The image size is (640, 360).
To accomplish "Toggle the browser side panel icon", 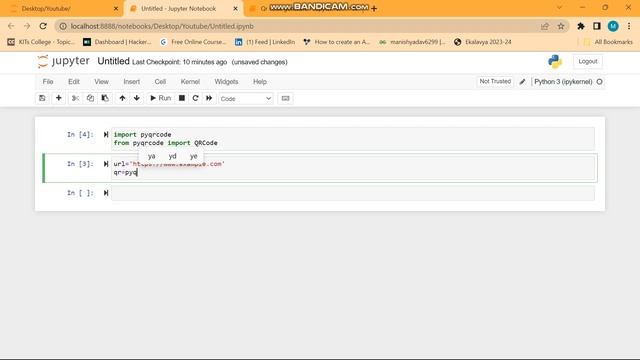I will coord(597,26).
